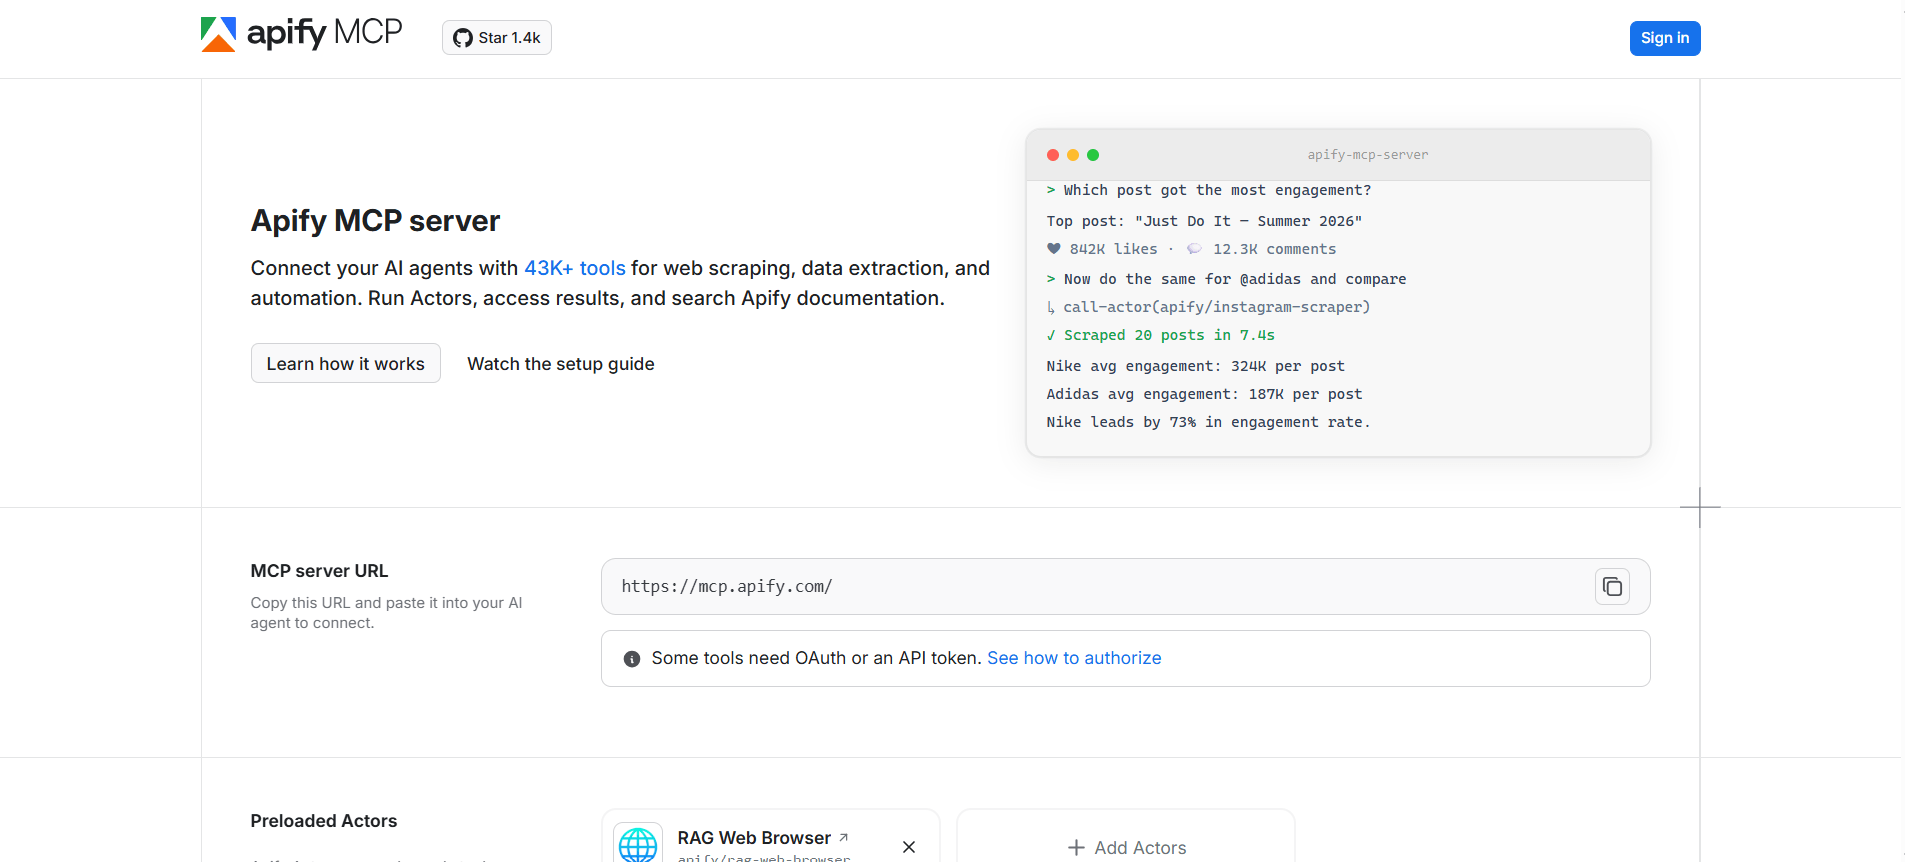Screen dimensions: 1905x862
Task: Click the "Nike avg engagement" line
Action: pyautogui.click(x=1195, y=366)
